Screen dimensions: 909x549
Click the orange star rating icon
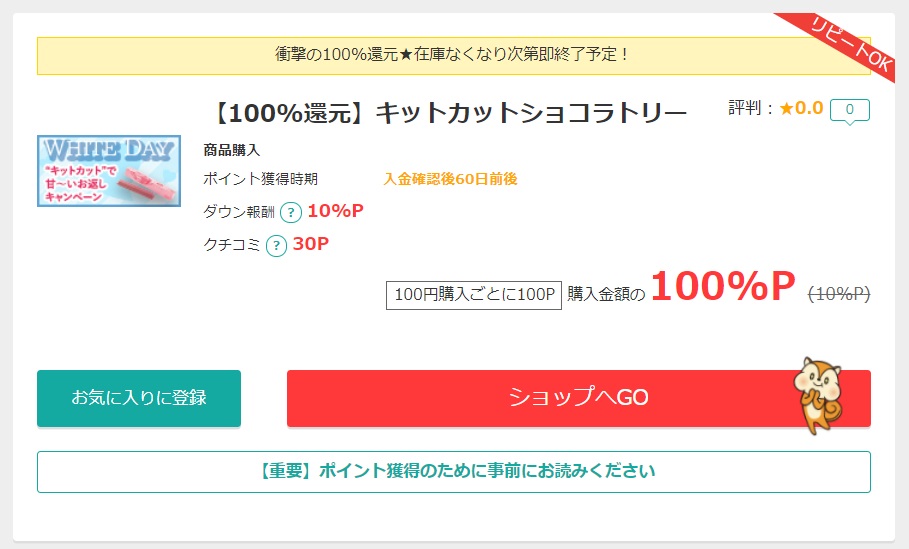[786, 108]
